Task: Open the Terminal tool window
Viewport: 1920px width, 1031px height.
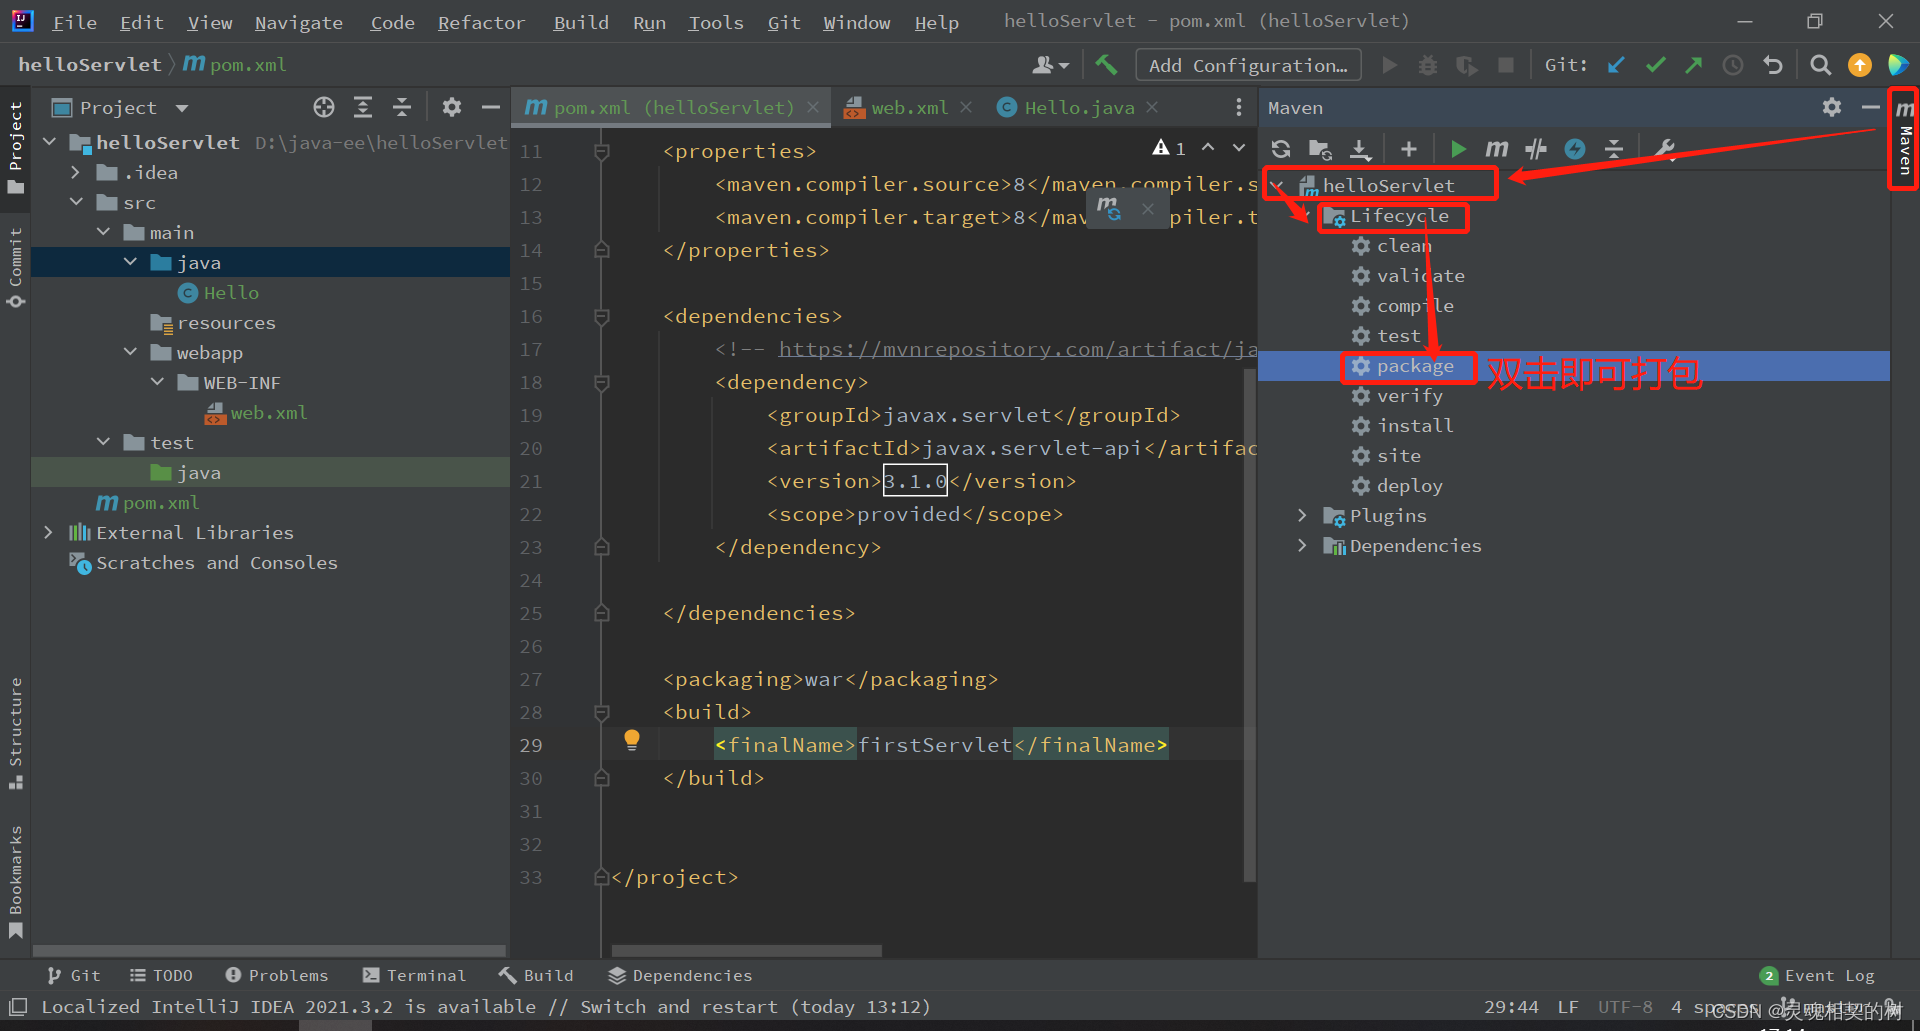Action: (x=415, y=975)
